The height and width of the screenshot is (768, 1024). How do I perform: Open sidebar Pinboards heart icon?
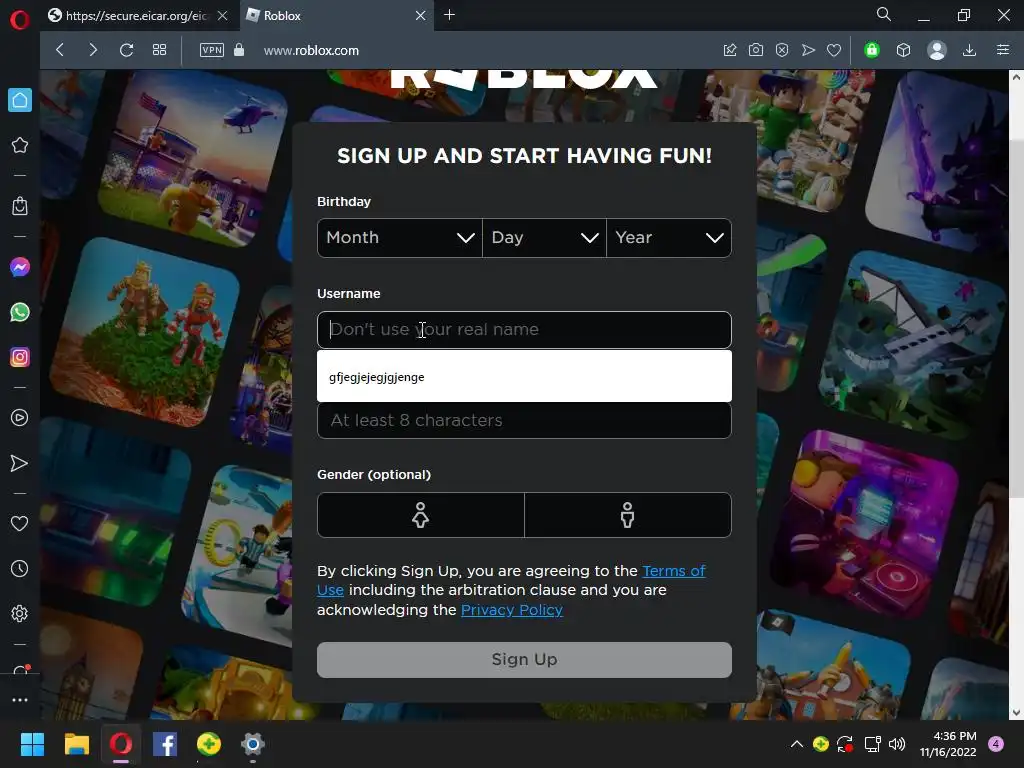coord(20,524)
